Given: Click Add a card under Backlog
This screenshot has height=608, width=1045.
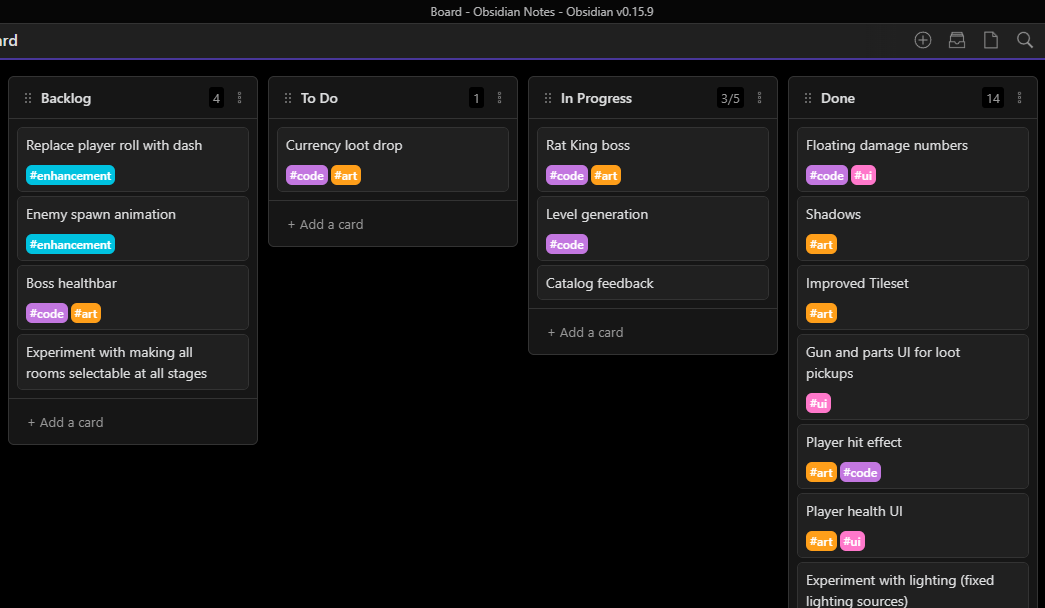Looking at the screenshot, I should tap(65, 422).
